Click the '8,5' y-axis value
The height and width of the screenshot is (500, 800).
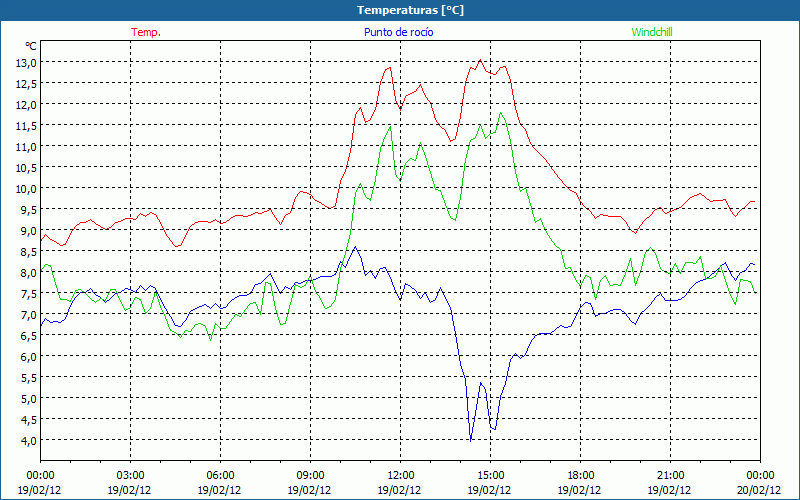(x=29, y=252)
